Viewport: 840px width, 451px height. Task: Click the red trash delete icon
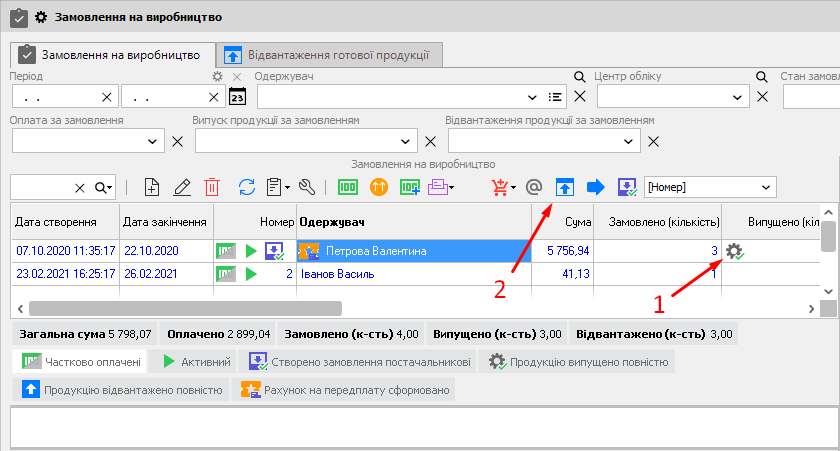tap(212, 187)
